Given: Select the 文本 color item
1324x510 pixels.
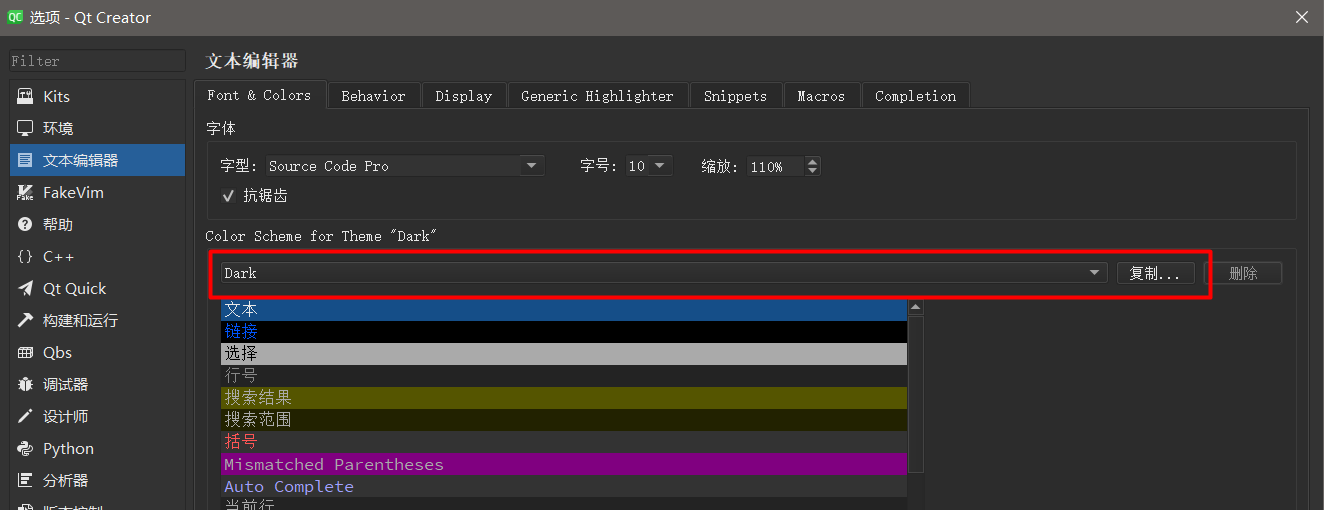Looking at the screenshot, I should click(x=564, y=310).
